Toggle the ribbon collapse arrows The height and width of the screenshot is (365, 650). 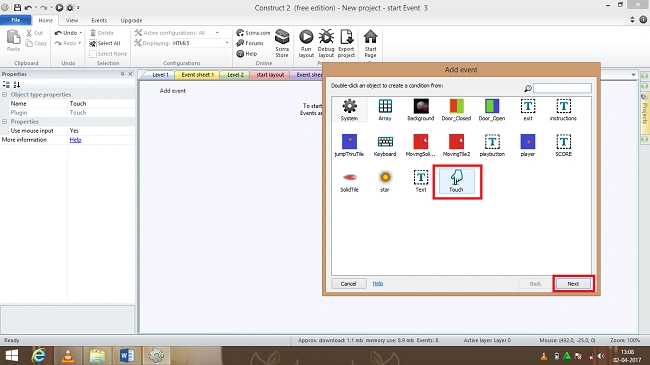click(x=632, y=19)
